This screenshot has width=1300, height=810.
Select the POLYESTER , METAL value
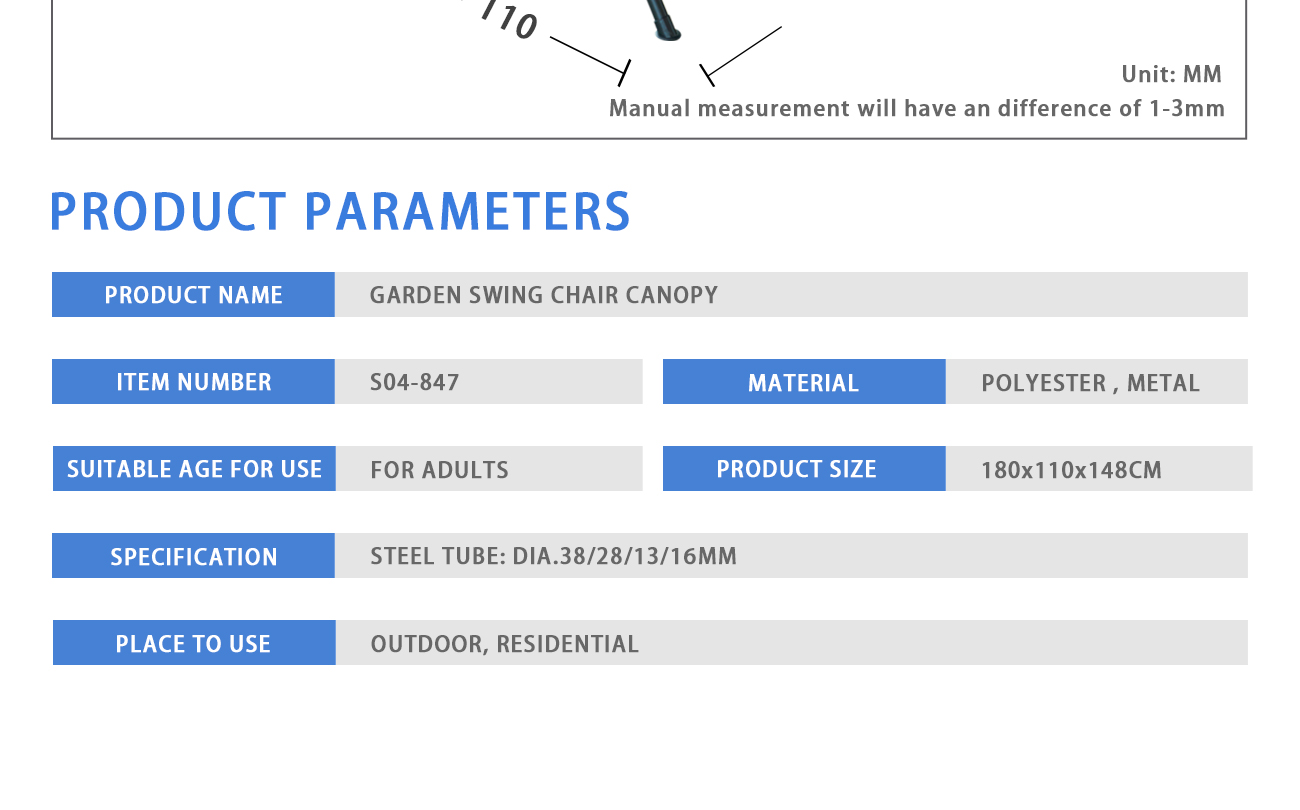tap(1090, 383)
